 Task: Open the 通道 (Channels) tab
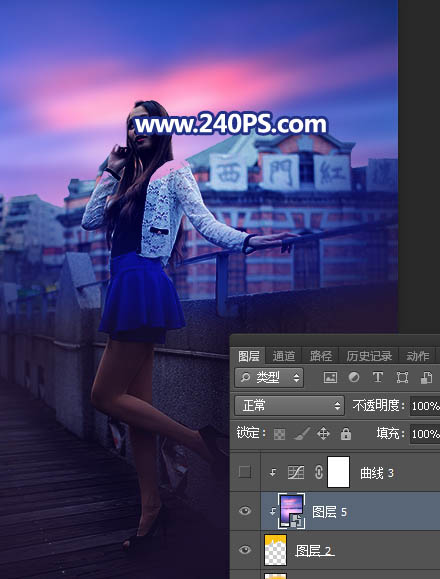(283, 356)
